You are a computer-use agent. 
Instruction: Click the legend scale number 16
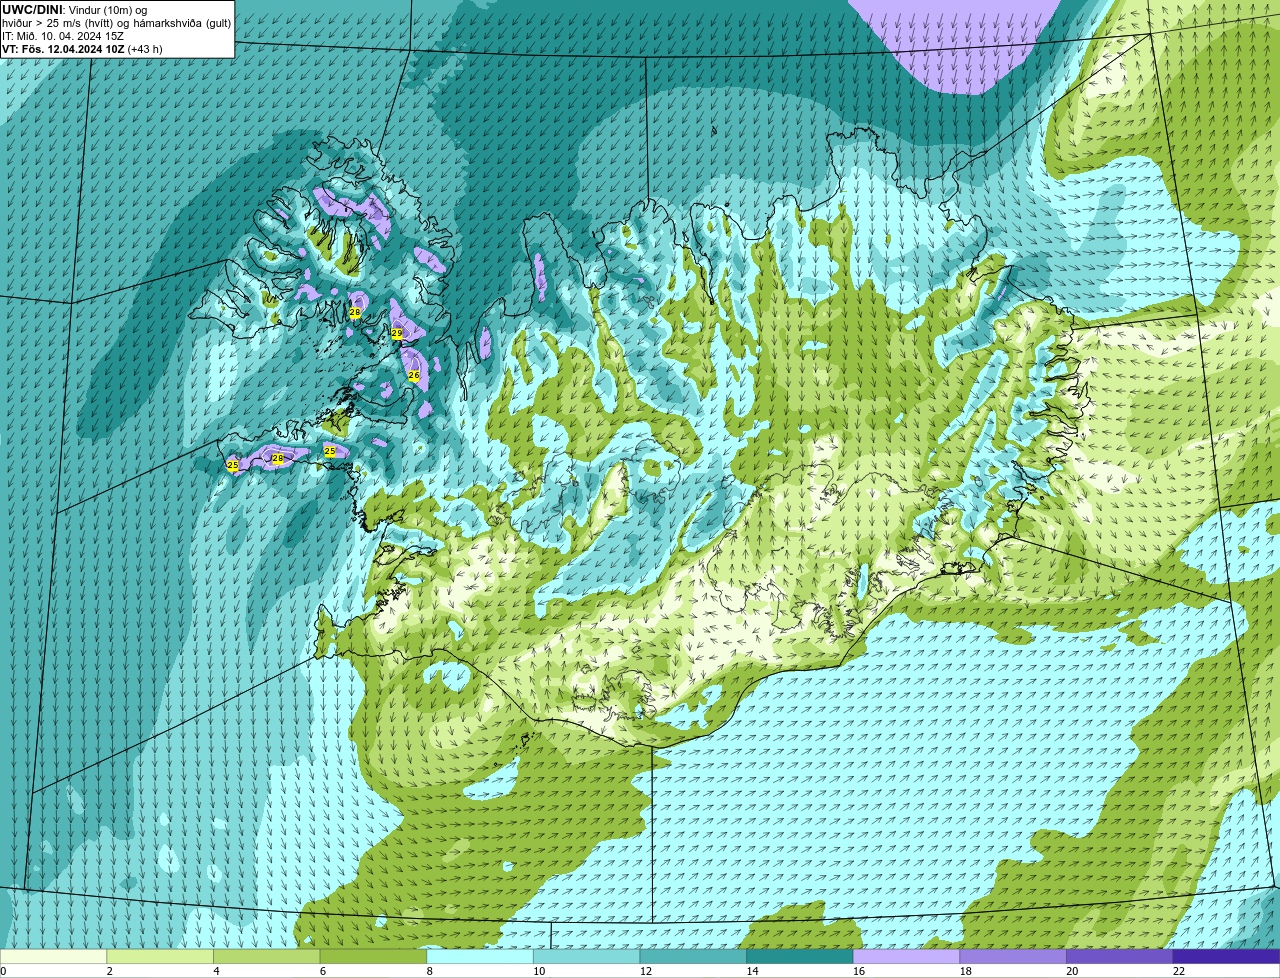[x=859, y=971]
